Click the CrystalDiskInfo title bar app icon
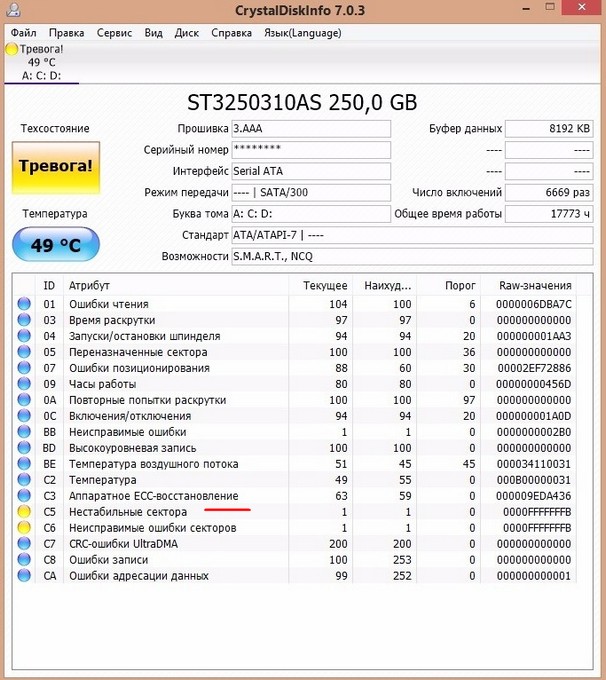 pyautogui.click(x=12, y=11)
